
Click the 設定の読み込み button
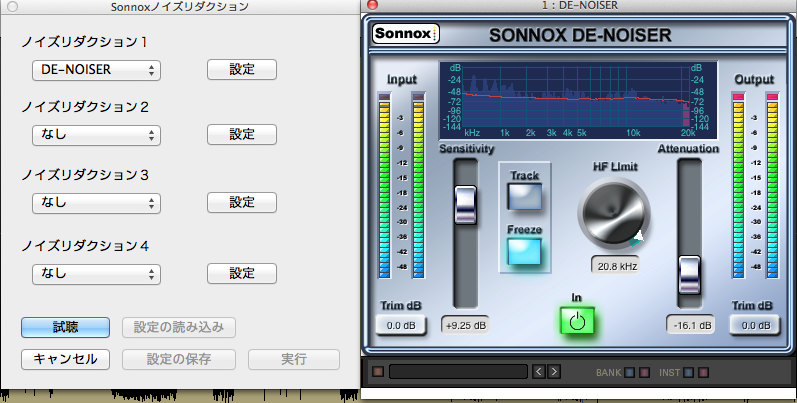(x=179, y=327)
